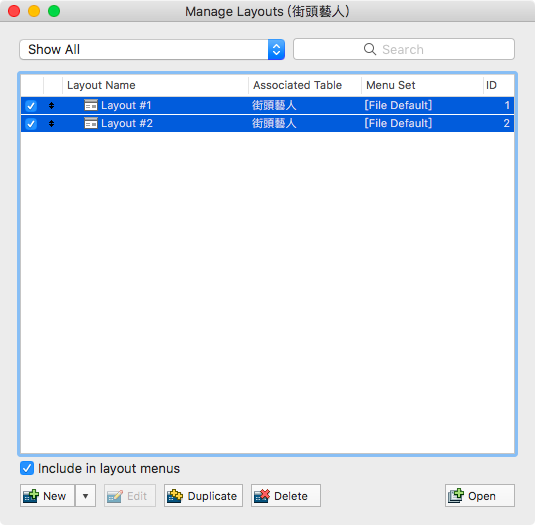Viewport: 535px width, 525px height.
Task: Minimize the Manage Layouts window
Action: (34, 11)
